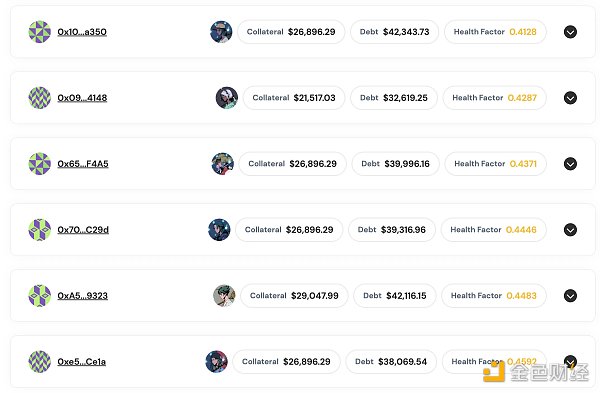Expand row with health factor 0.4287
The width and height of the screenshot is (600, 393).
pyautogui.click(x=570, y=98)
